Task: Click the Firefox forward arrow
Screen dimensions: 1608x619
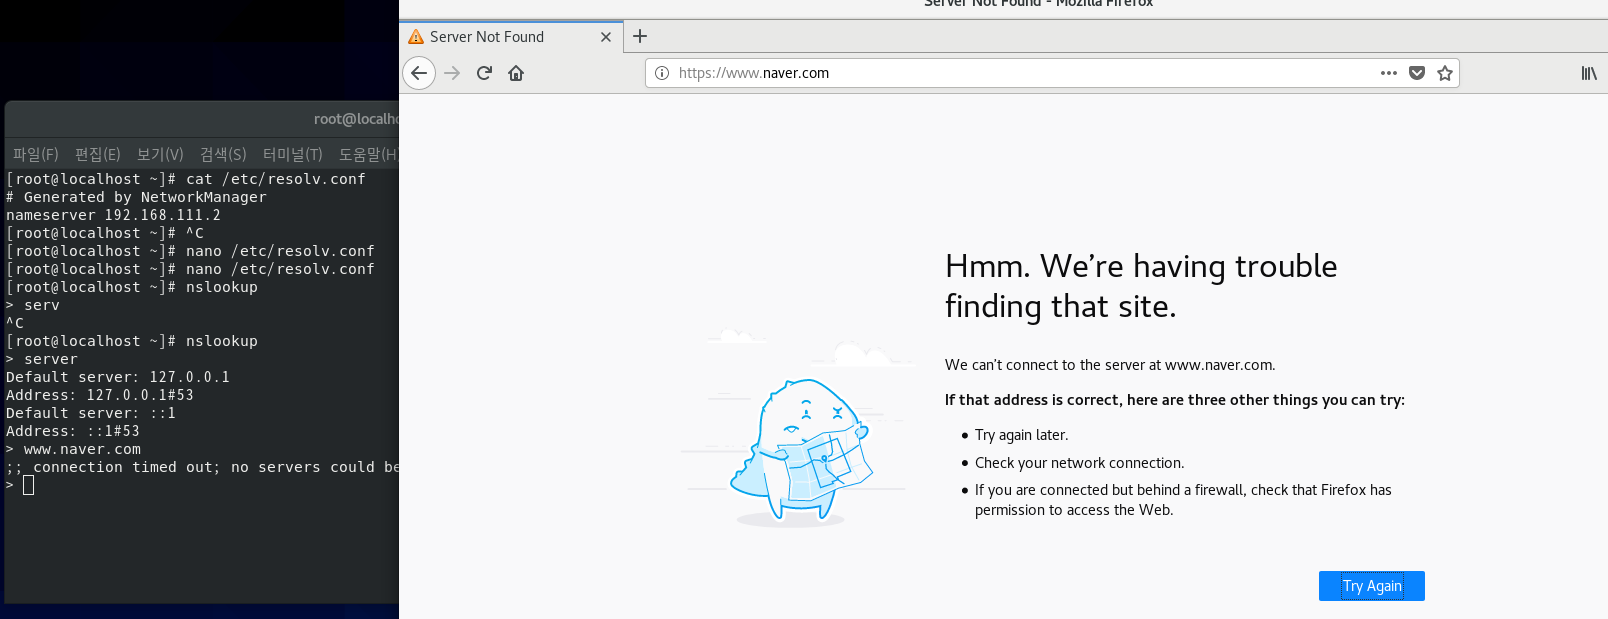Action: (x=452, y=73)
